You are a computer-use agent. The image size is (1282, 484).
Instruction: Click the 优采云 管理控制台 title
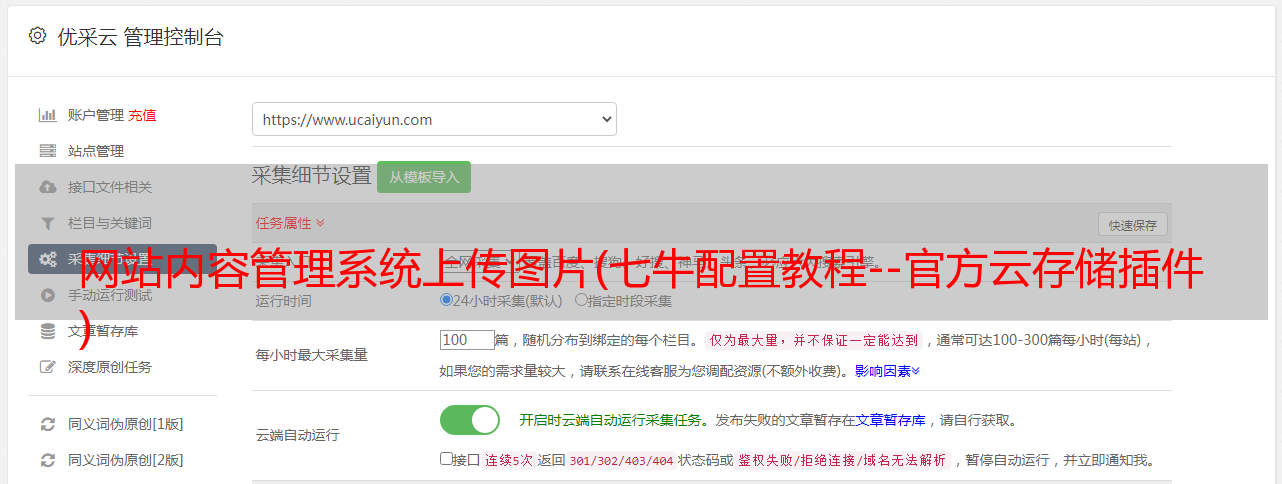pos(141,37)
